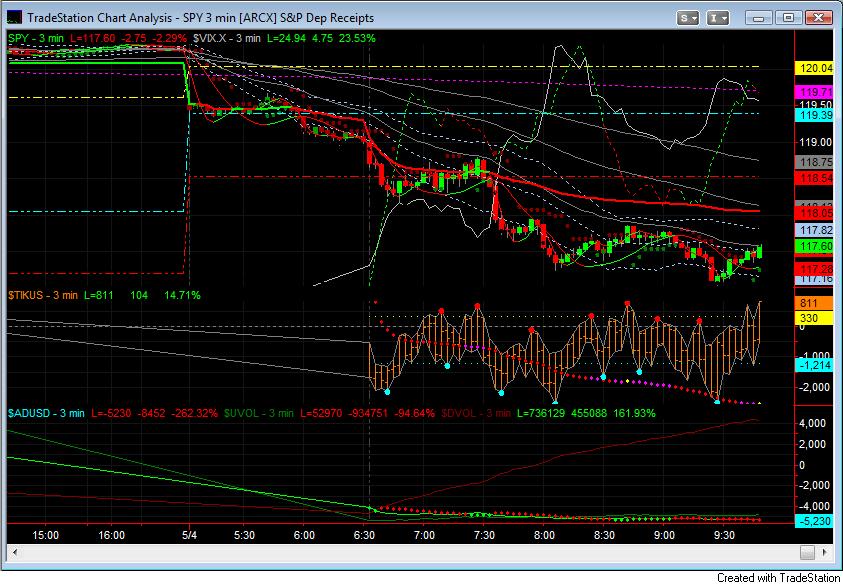This screenshot has width=843, height=584.
Task: Click the horizontal scrollbar thumb
Action: (x=807, y=552)
